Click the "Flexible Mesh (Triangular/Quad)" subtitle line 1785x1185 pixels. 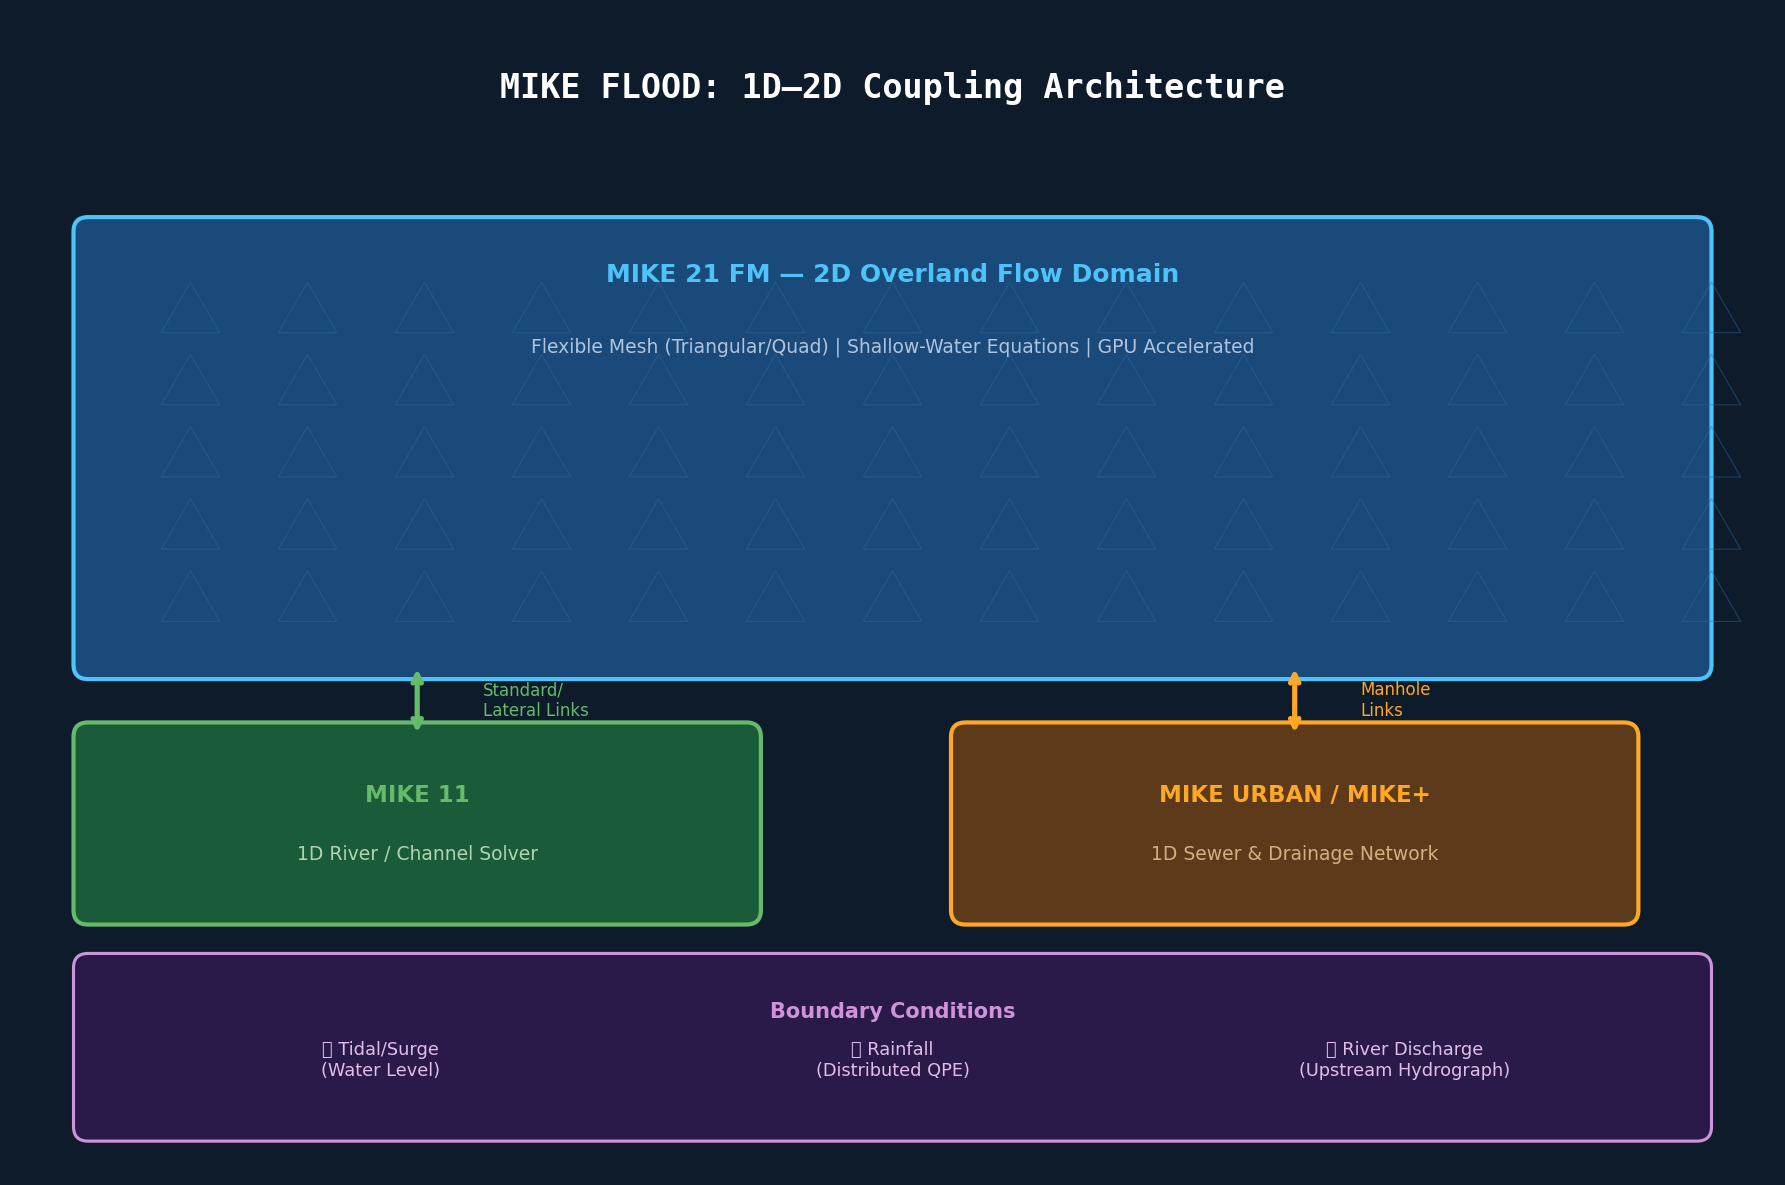892,347
